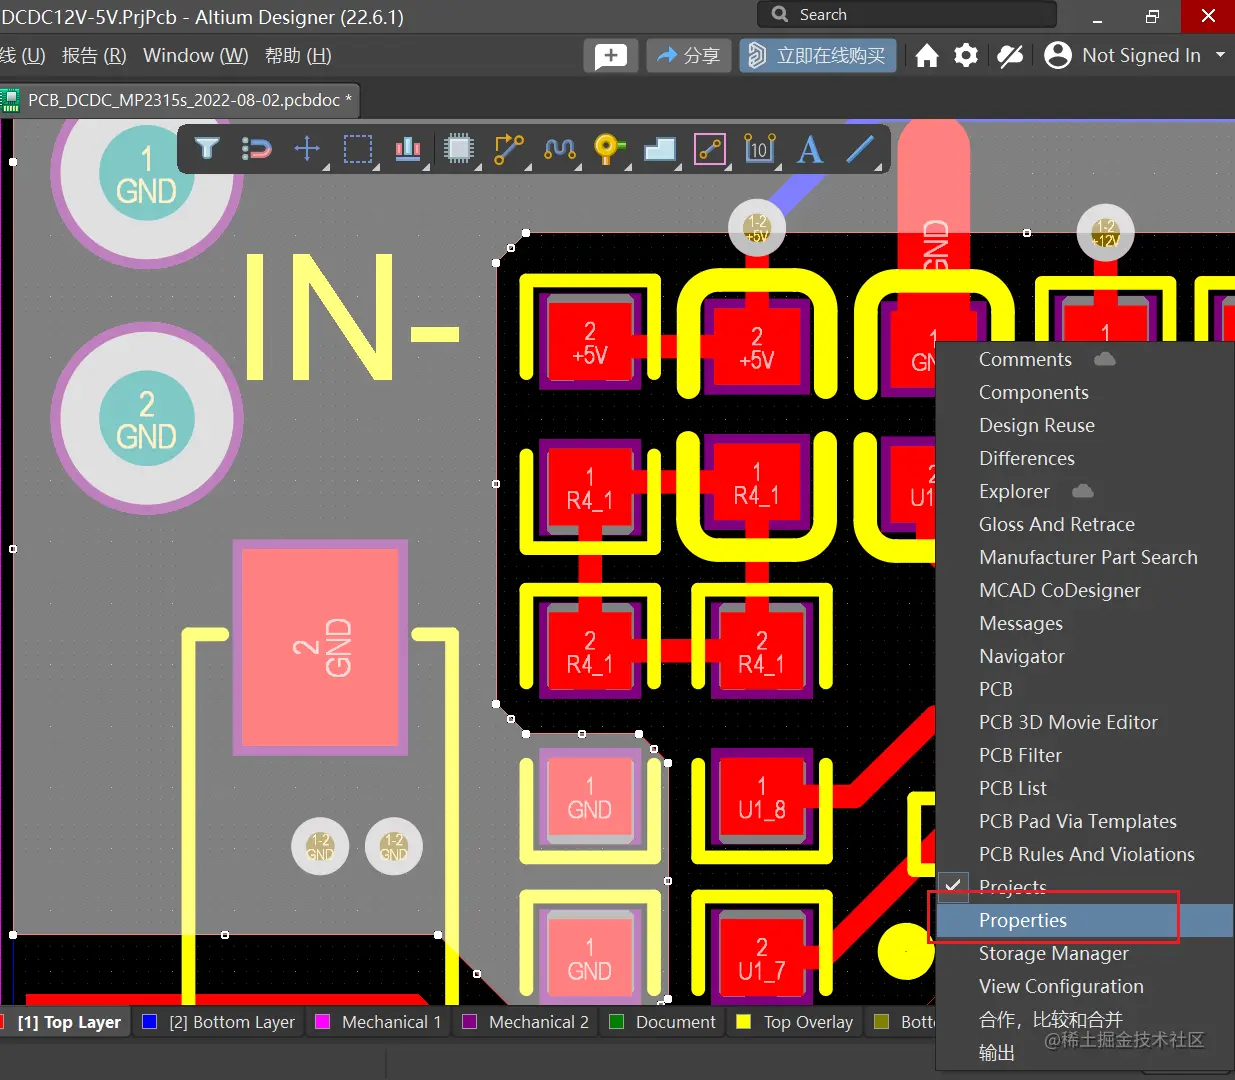1235x1080 pixels.
Task: Open the Home page icon
Action: (927, 56)
